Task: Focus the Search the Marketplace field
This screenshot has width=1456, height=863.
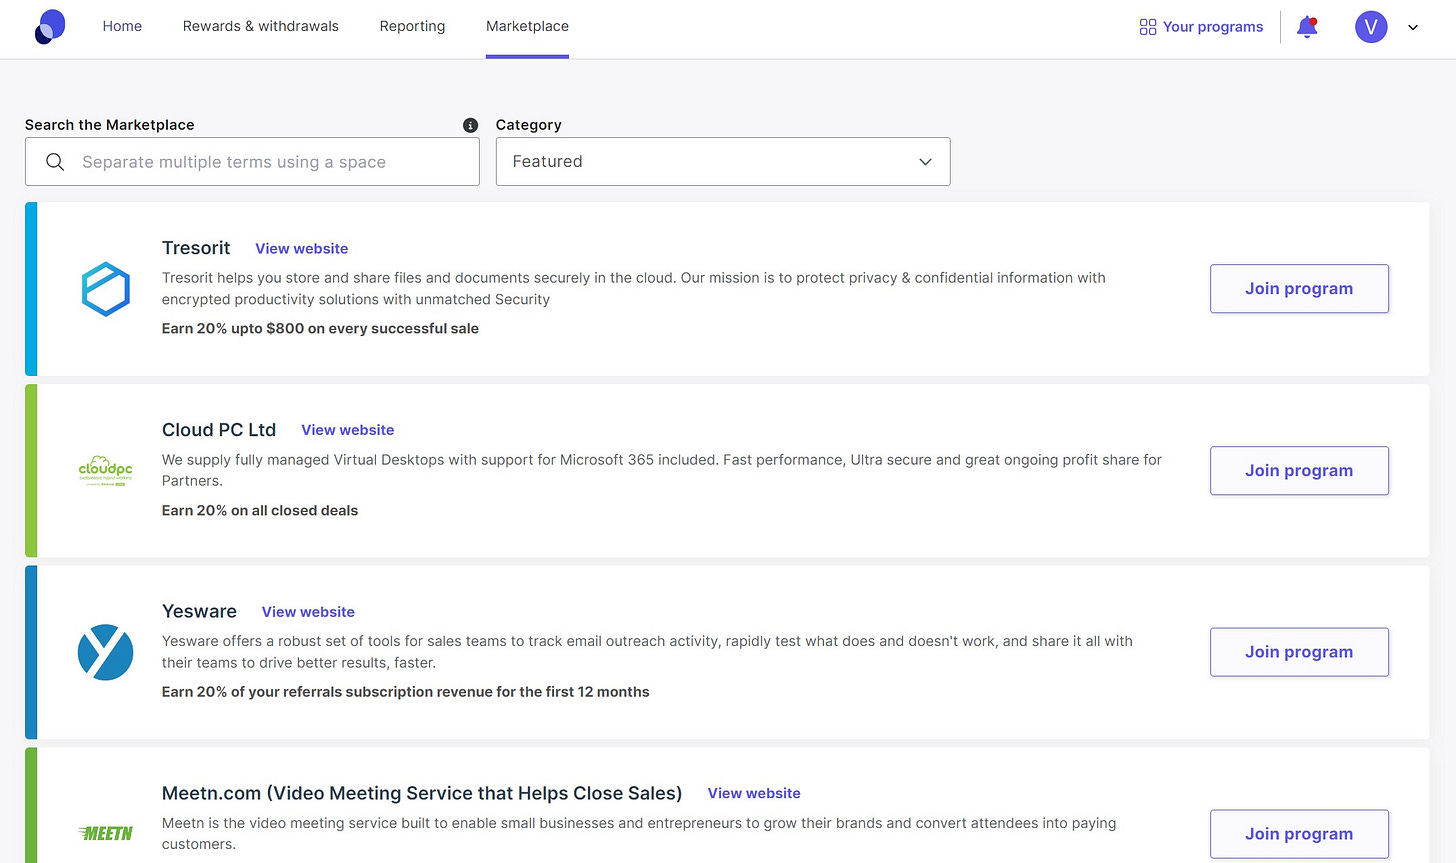Action: coord(252,161)
